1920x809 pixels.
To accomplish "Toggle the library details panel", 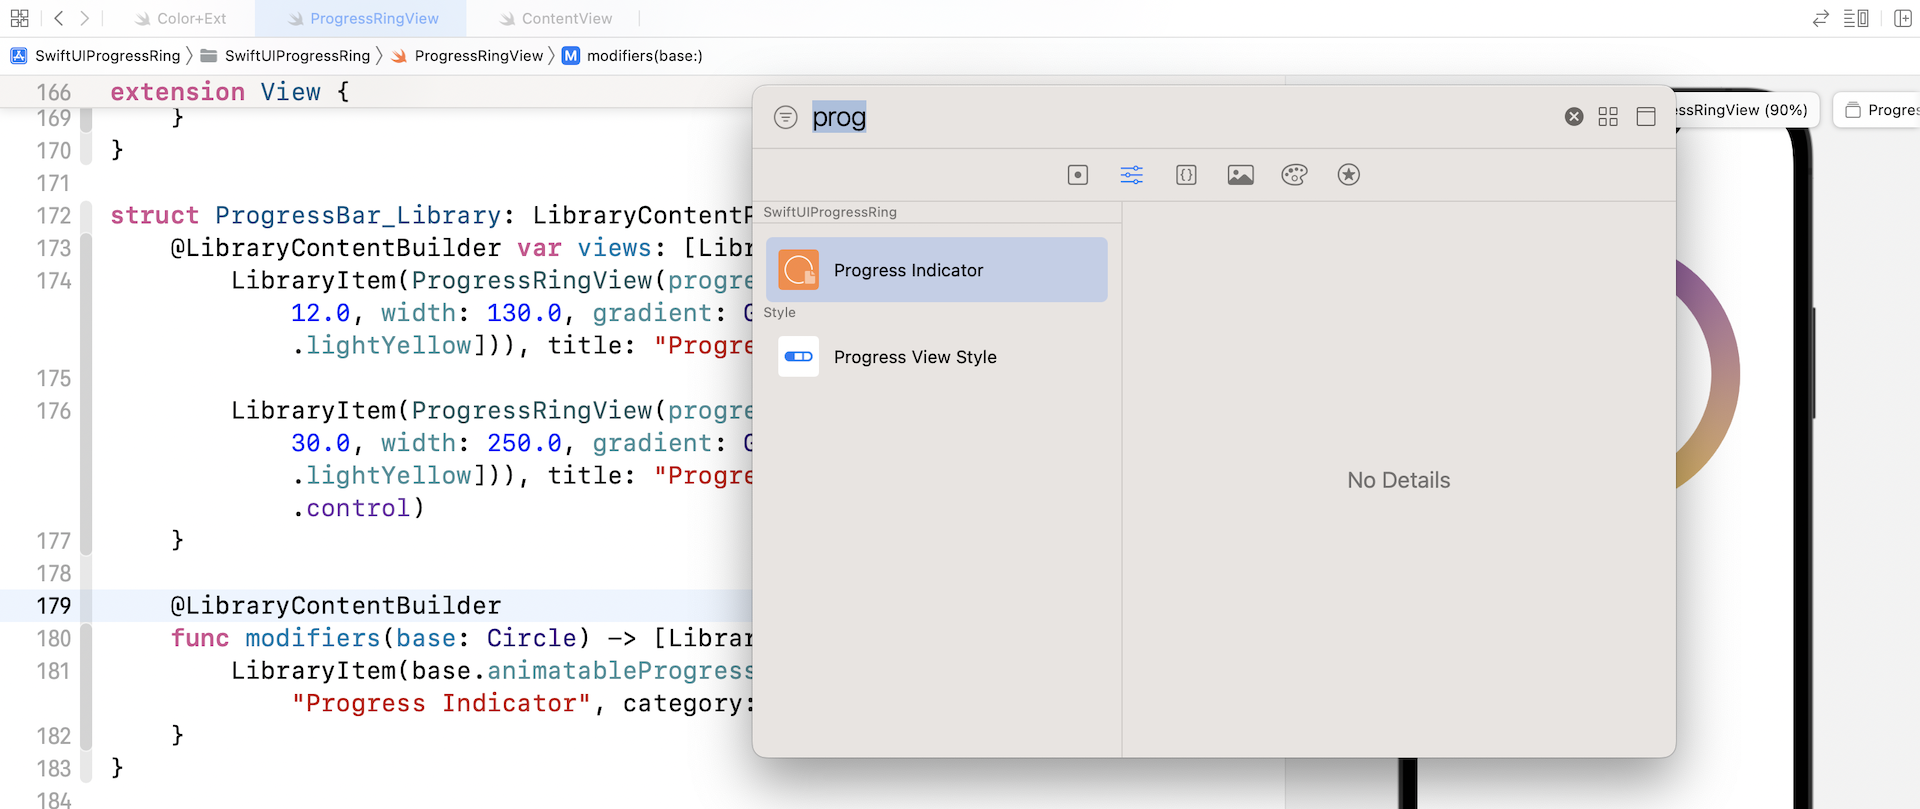I will (1646, 117).
